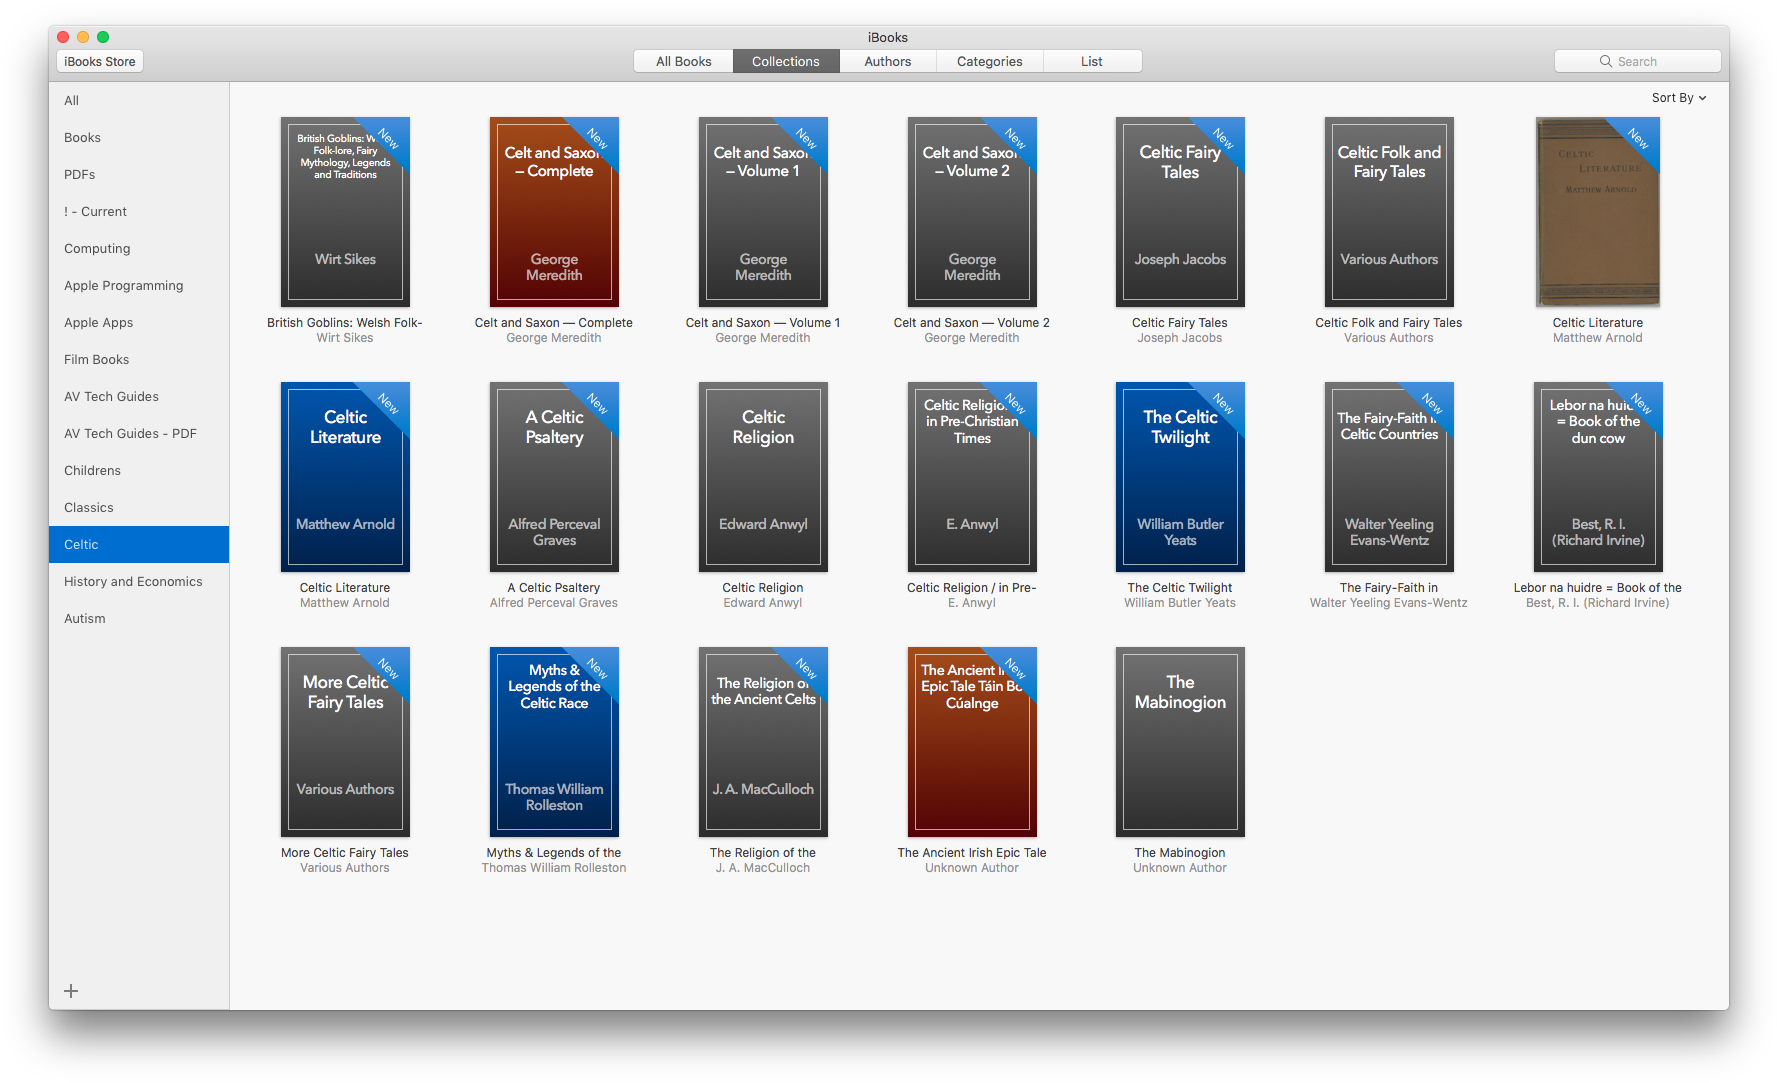Switch to the All Books tab
This screenshot has height=1083, width=1777.
(x=683, y=61)
